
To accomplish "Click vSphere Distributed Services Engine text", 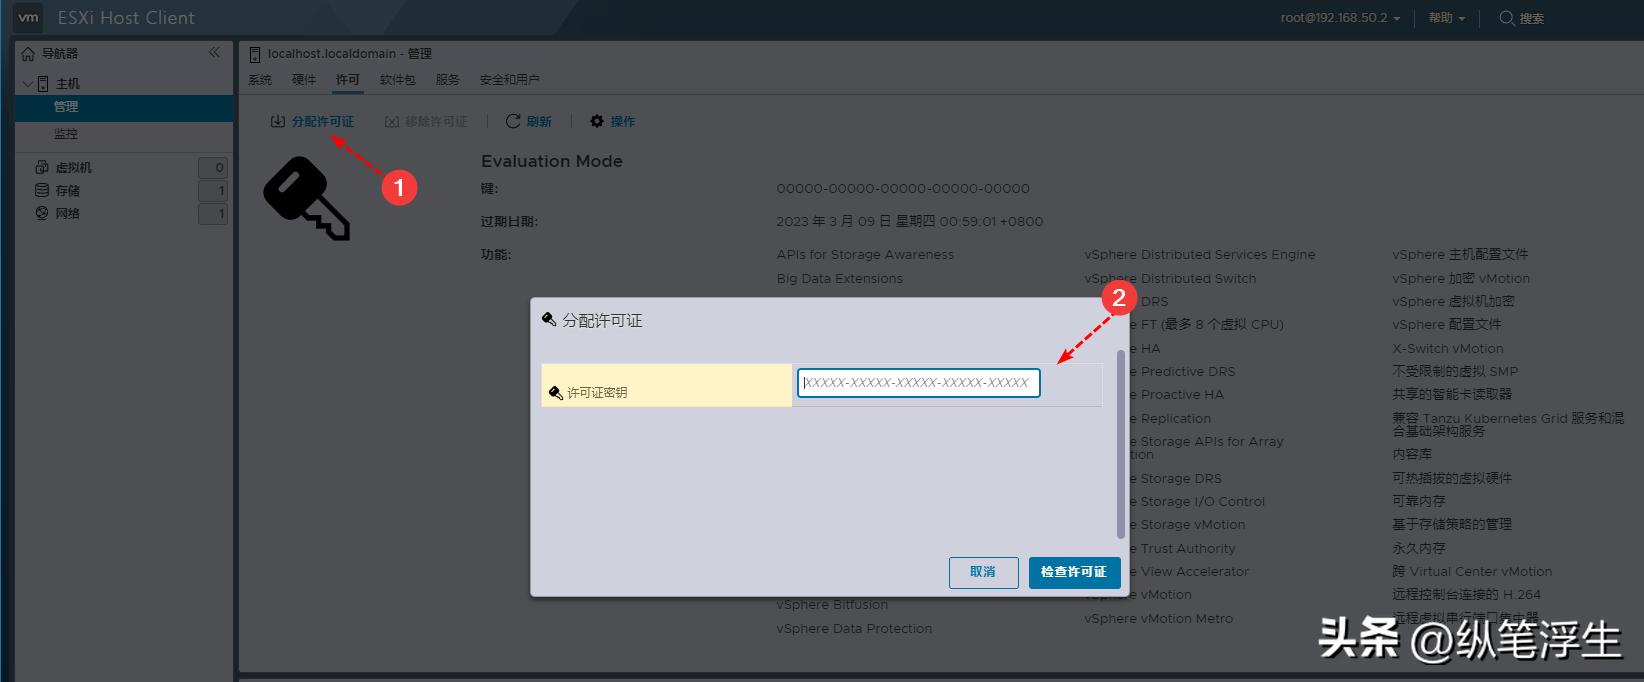I will tap(1200, 255).
